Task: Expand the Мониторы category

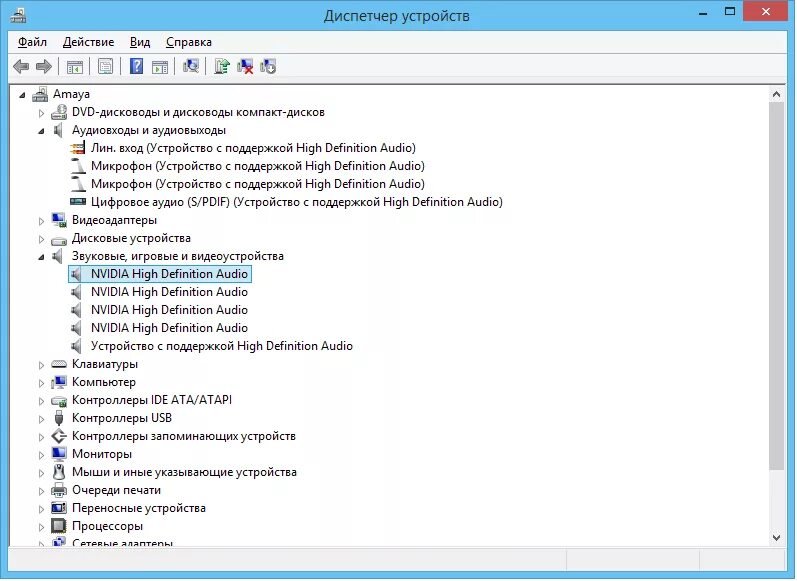Action: pos(42,455)
